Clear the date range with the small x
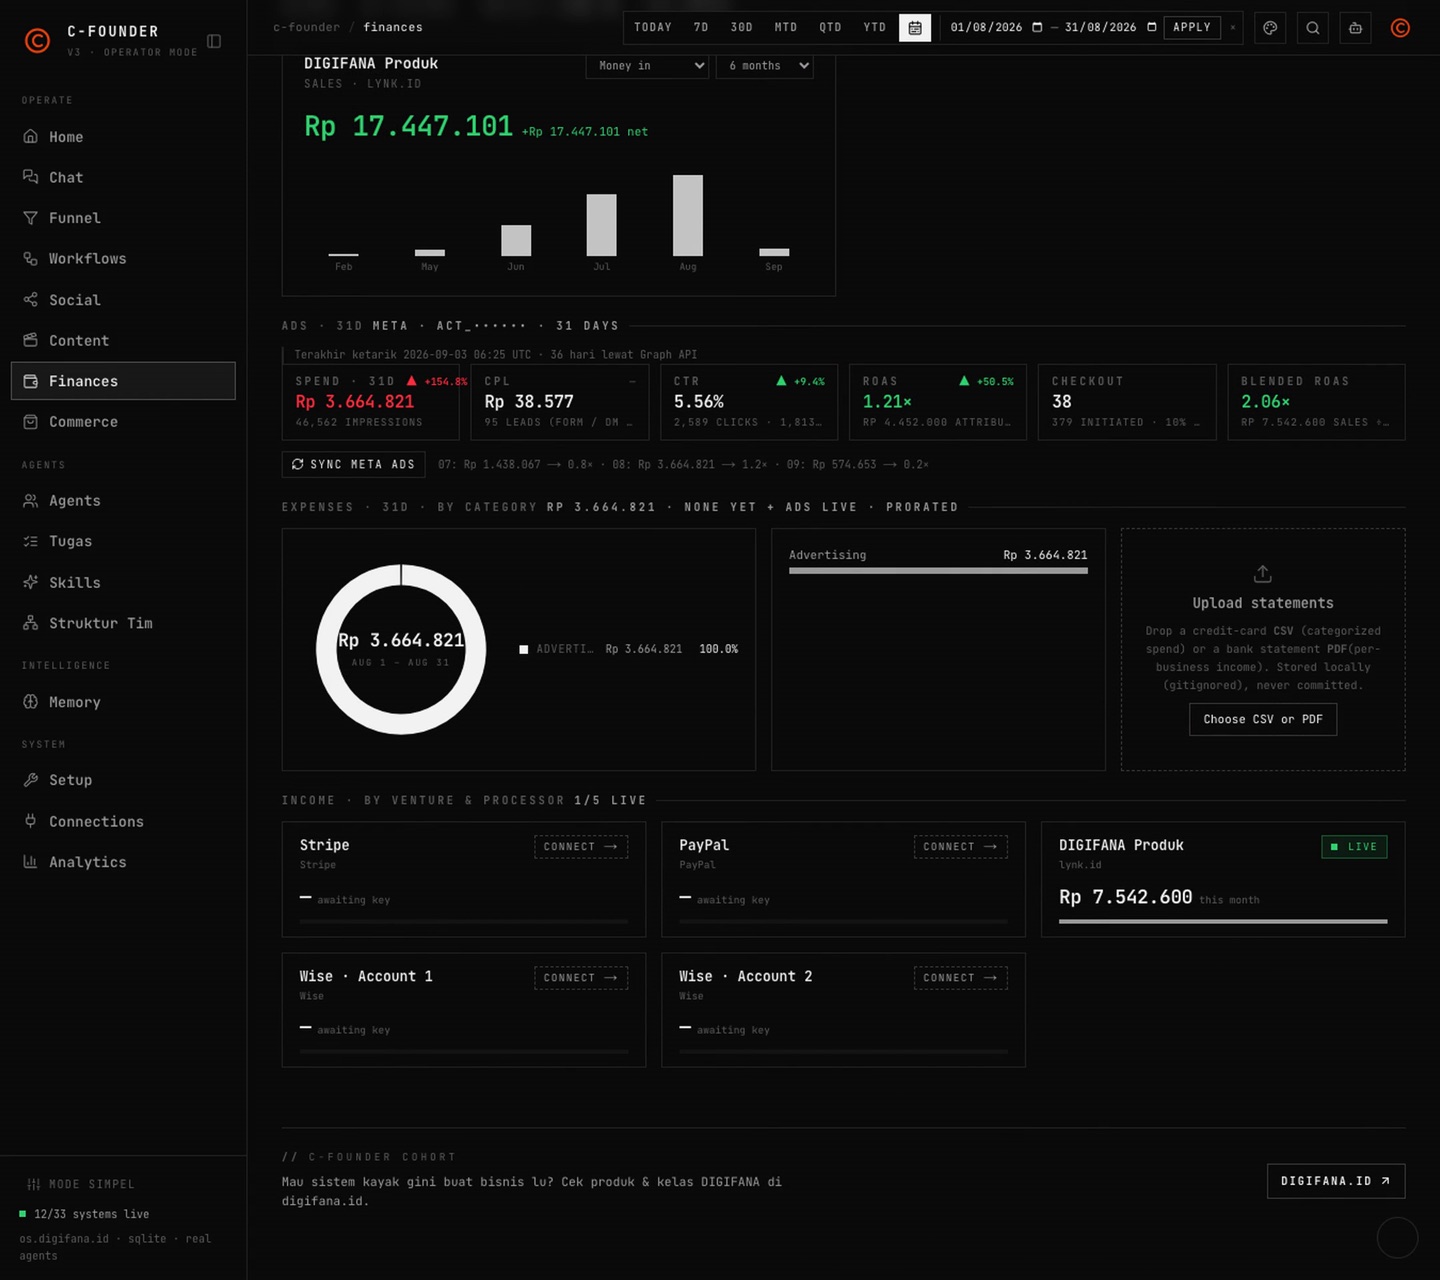The width and height of the screenshot is (1440, 1280). (1233, 28)
